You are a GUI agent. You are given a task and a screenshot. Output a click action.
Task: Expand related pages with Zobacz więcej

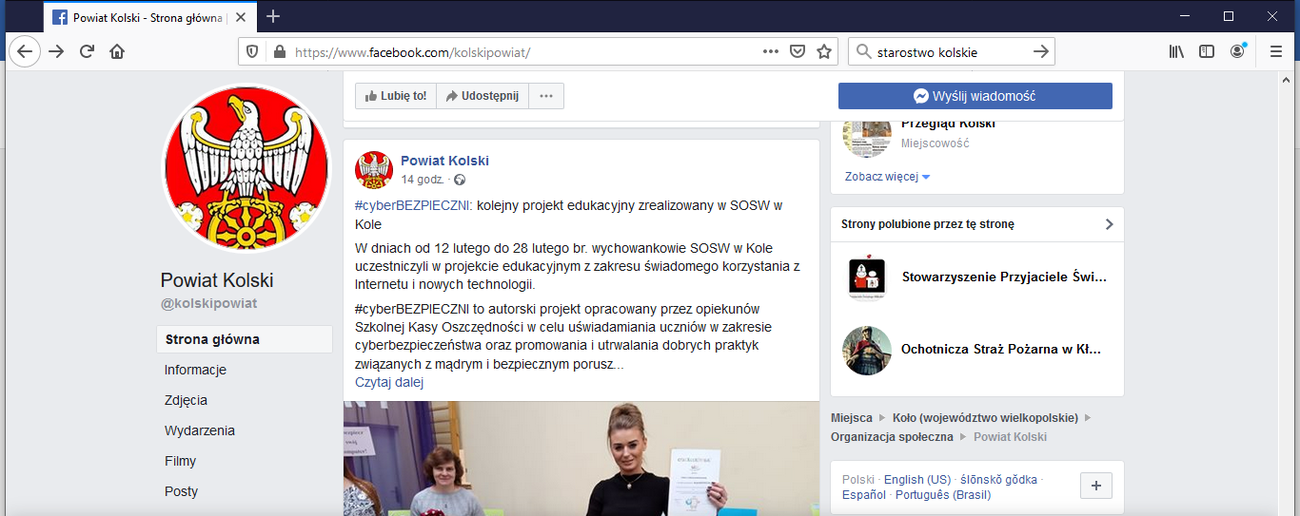point(887,177)
